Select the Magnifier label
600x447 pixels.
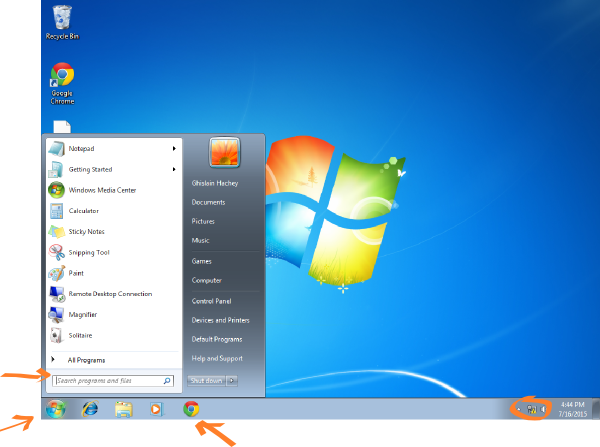[83, 315]
